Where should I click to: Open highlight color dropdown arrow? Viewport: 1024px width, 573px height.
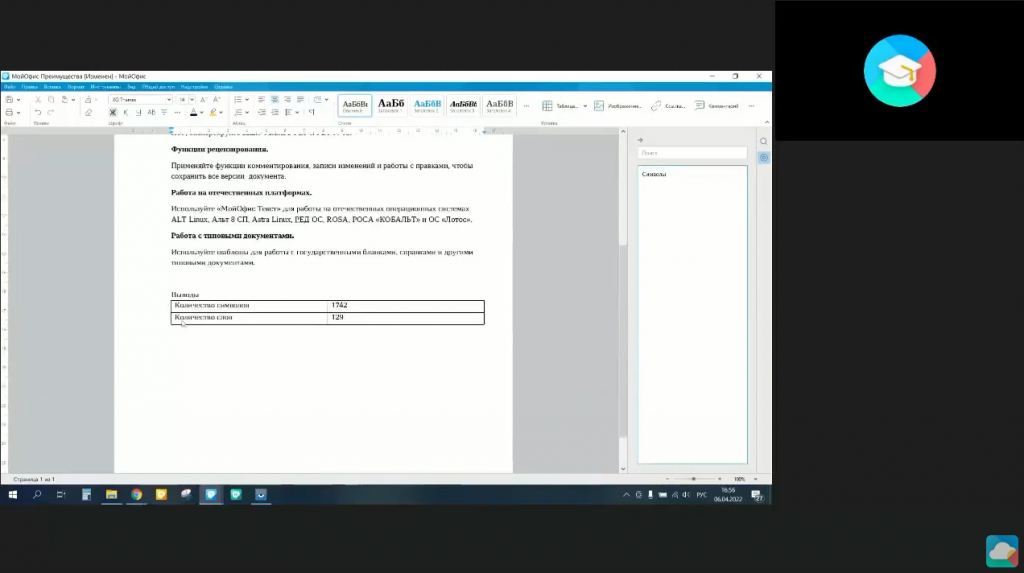click(x=221, y=112)
